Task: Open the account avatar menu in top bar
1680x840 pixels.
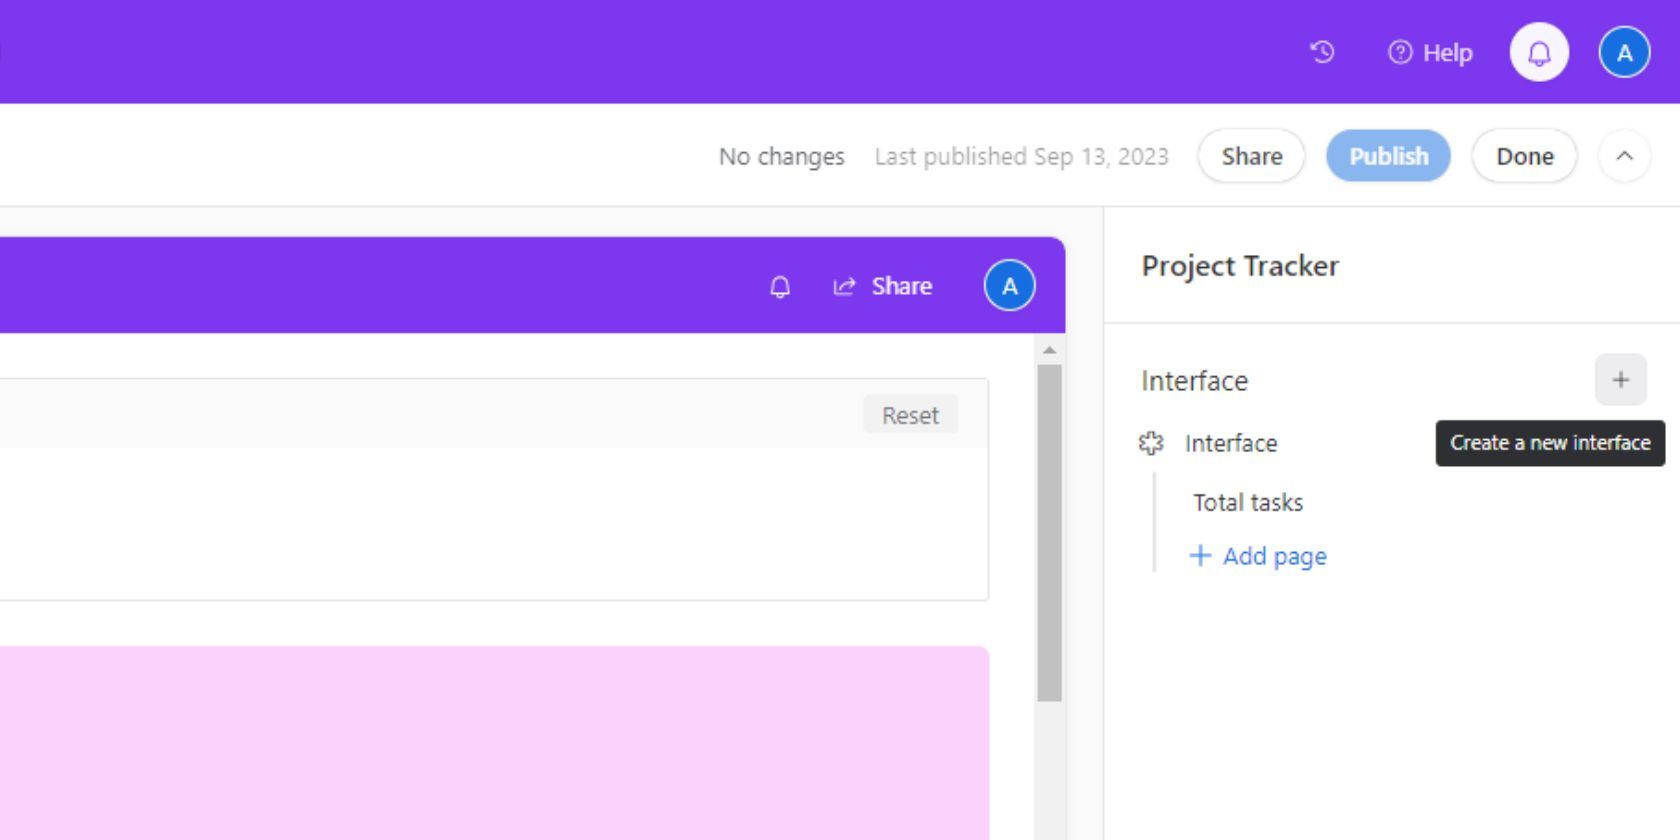Action: [1624, 52]
